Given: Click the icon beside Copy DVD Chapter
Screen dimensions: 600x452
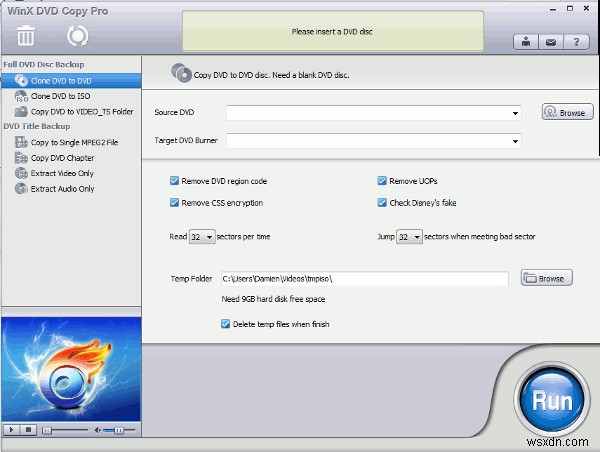Looking at the screenshot, I should pyautogui.click(x=21, y=158).
